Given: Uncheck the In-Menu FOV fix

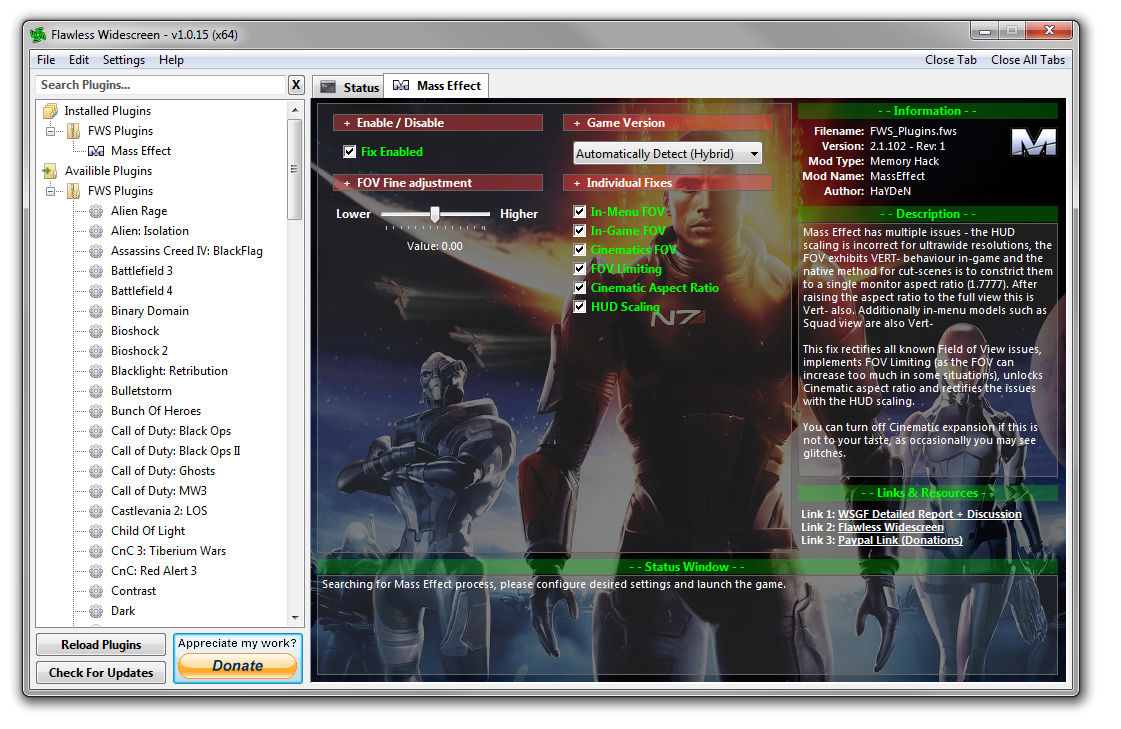Looking at the screenshot, I should pyautogui.click(x=580, y=212).
